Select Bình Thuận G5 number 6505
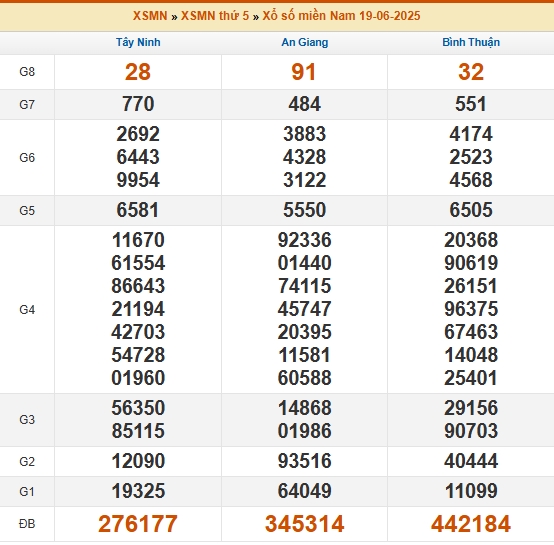 [471, 210]
